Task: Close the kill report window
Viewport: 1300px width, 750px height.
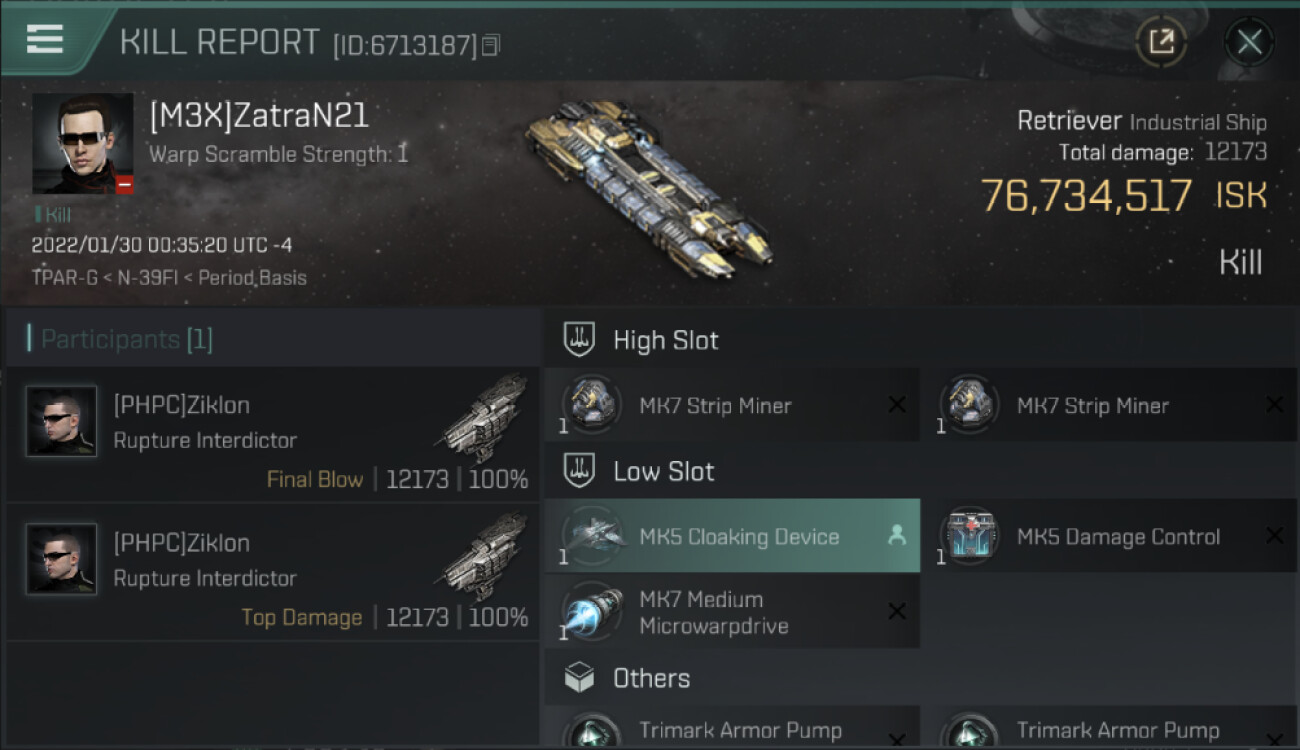Action: [1249, 42]
